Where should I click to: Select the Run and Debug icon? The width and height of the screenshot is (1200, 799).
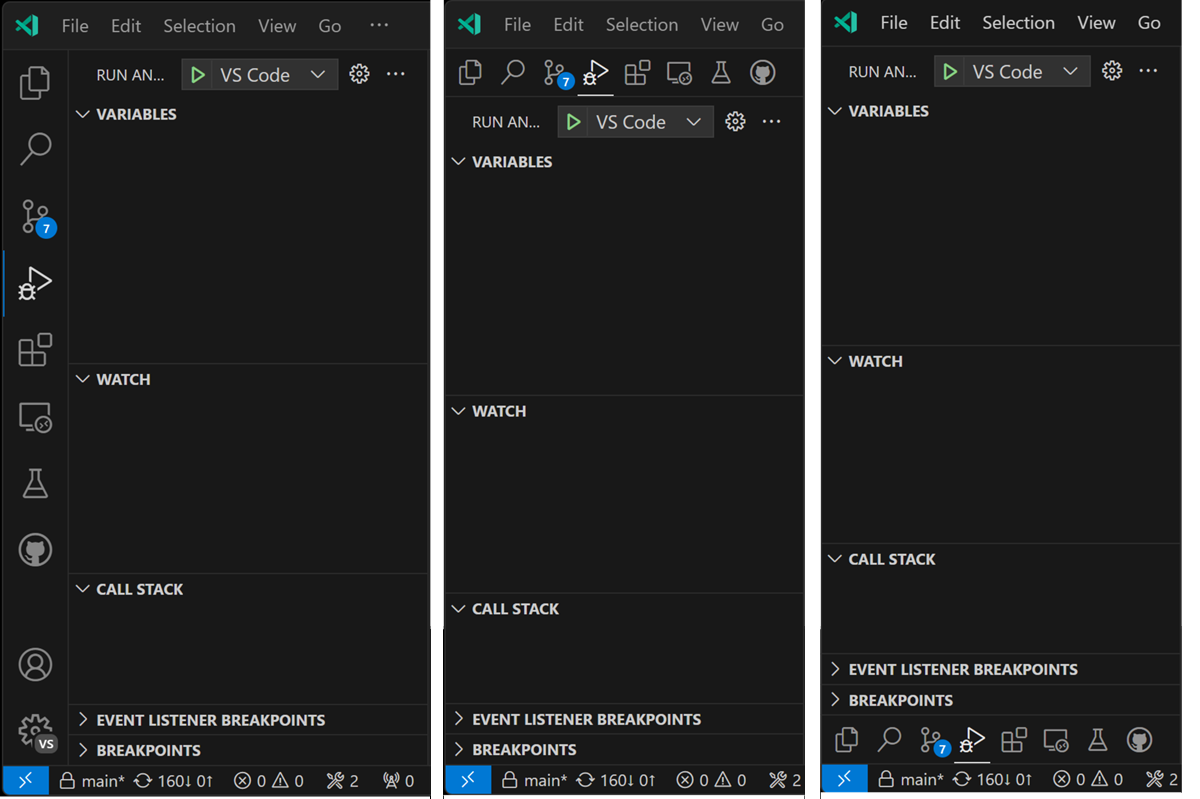coord(34,283)
